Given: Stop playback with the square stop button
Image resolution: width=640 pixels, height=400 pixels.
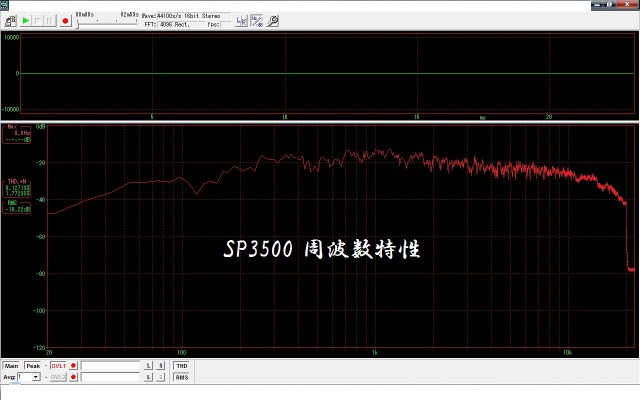Looking at the screenshot, I should 38,21.
